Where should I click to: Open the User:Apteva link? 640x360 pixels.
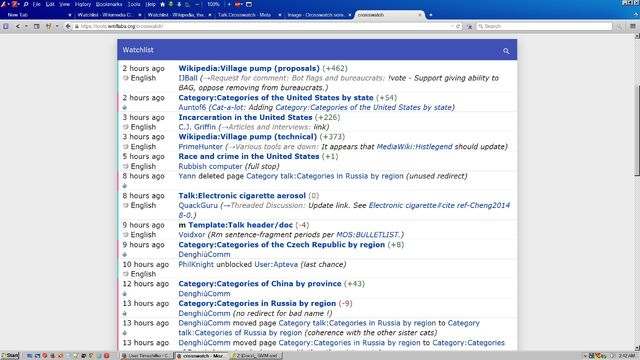(276, 264)
